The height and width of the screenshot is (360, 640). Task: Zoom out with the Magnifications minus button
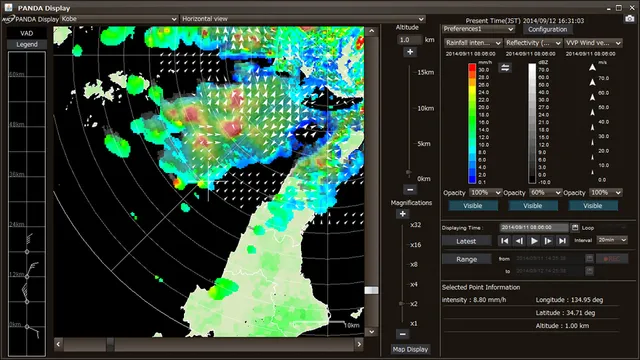[x=402, y=334]
